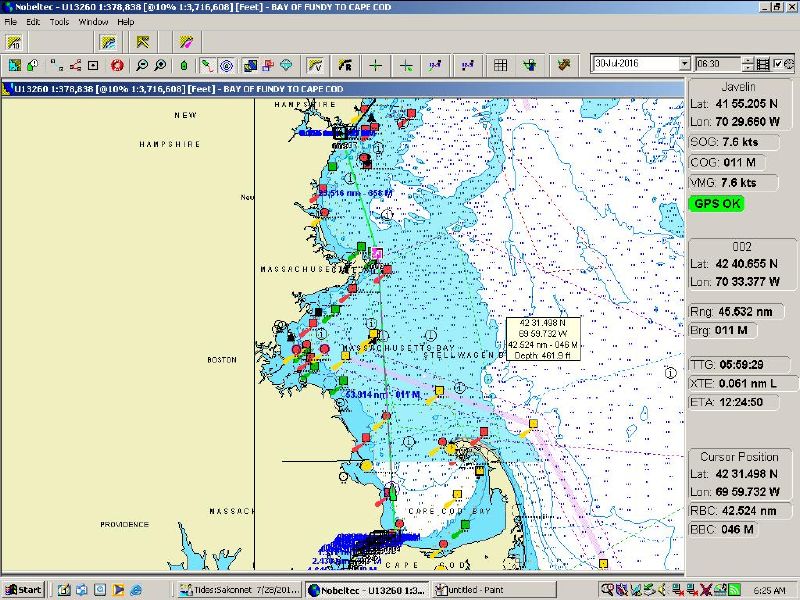Viewport: 800px width, 600px height.
Task: Click the red life ring icon
Action: pos(117,65)
